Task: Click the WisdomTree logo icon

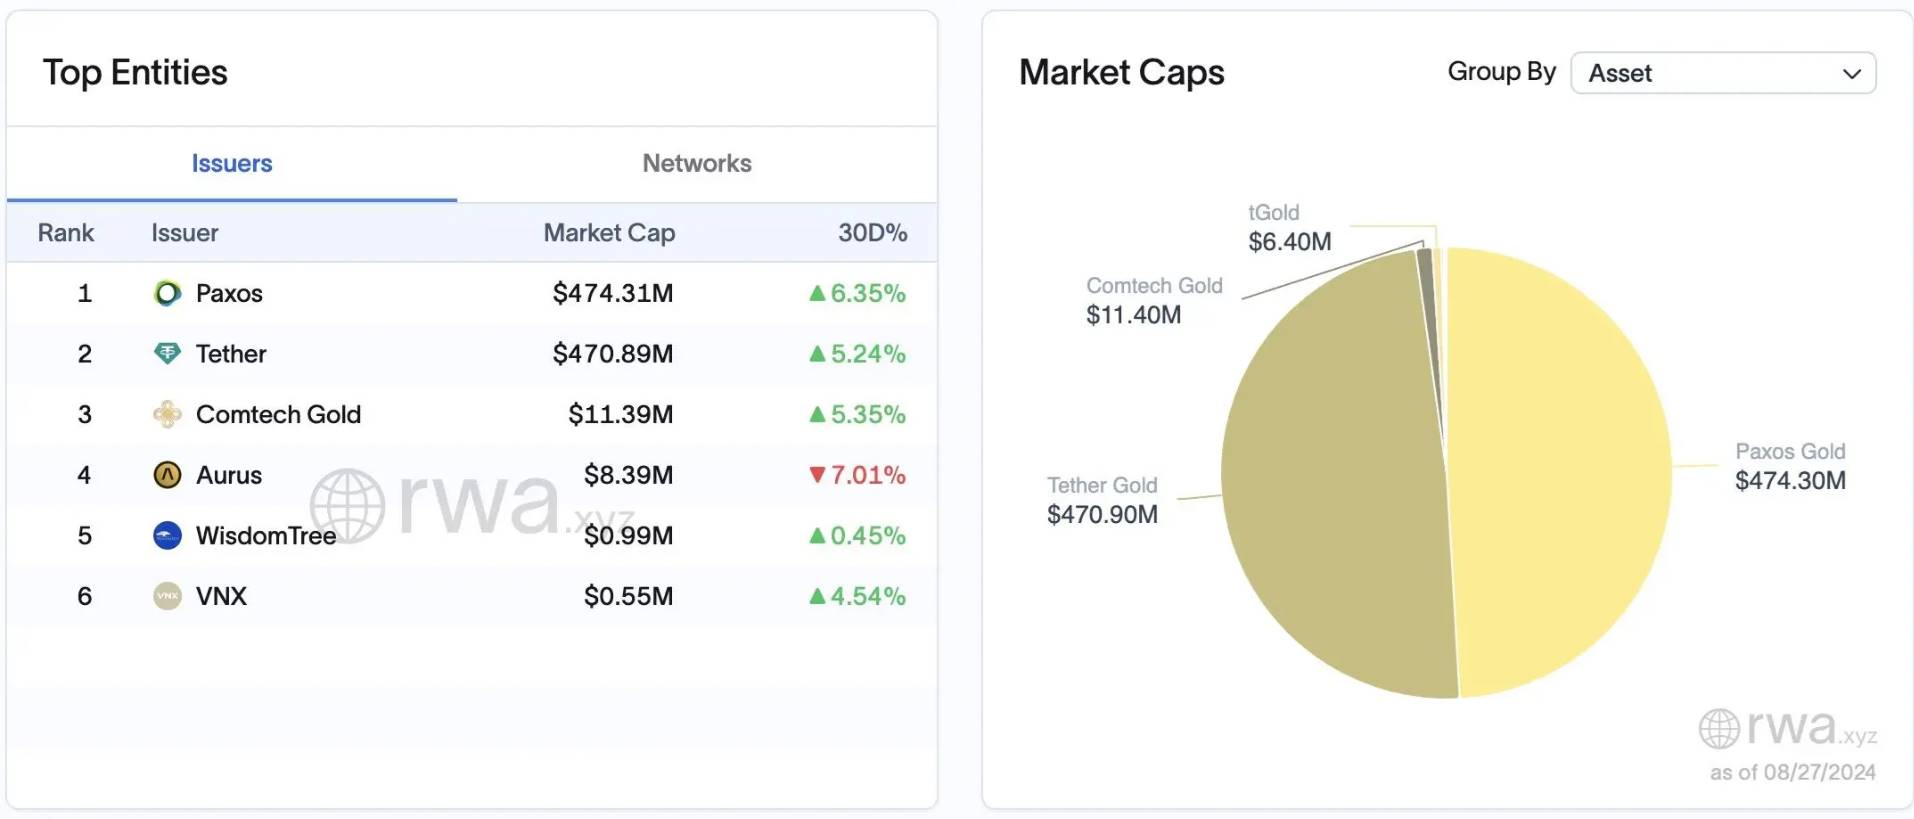Action: coord(167,536)
